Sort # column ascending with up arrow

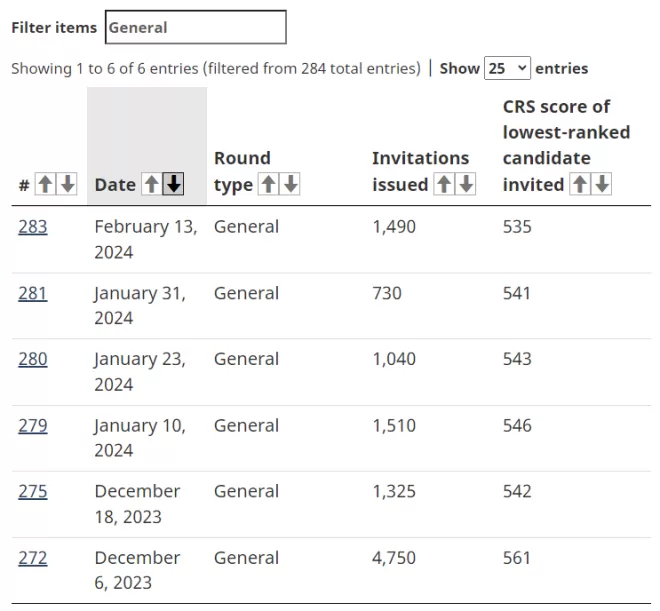click(45, 184)
